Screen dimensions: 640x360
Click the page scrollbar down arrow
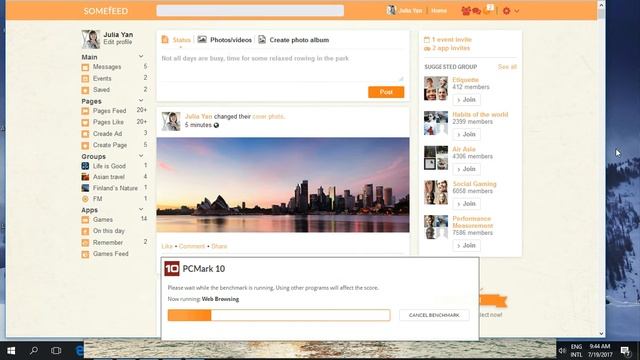pyautogui.click(x=601, y=333)
